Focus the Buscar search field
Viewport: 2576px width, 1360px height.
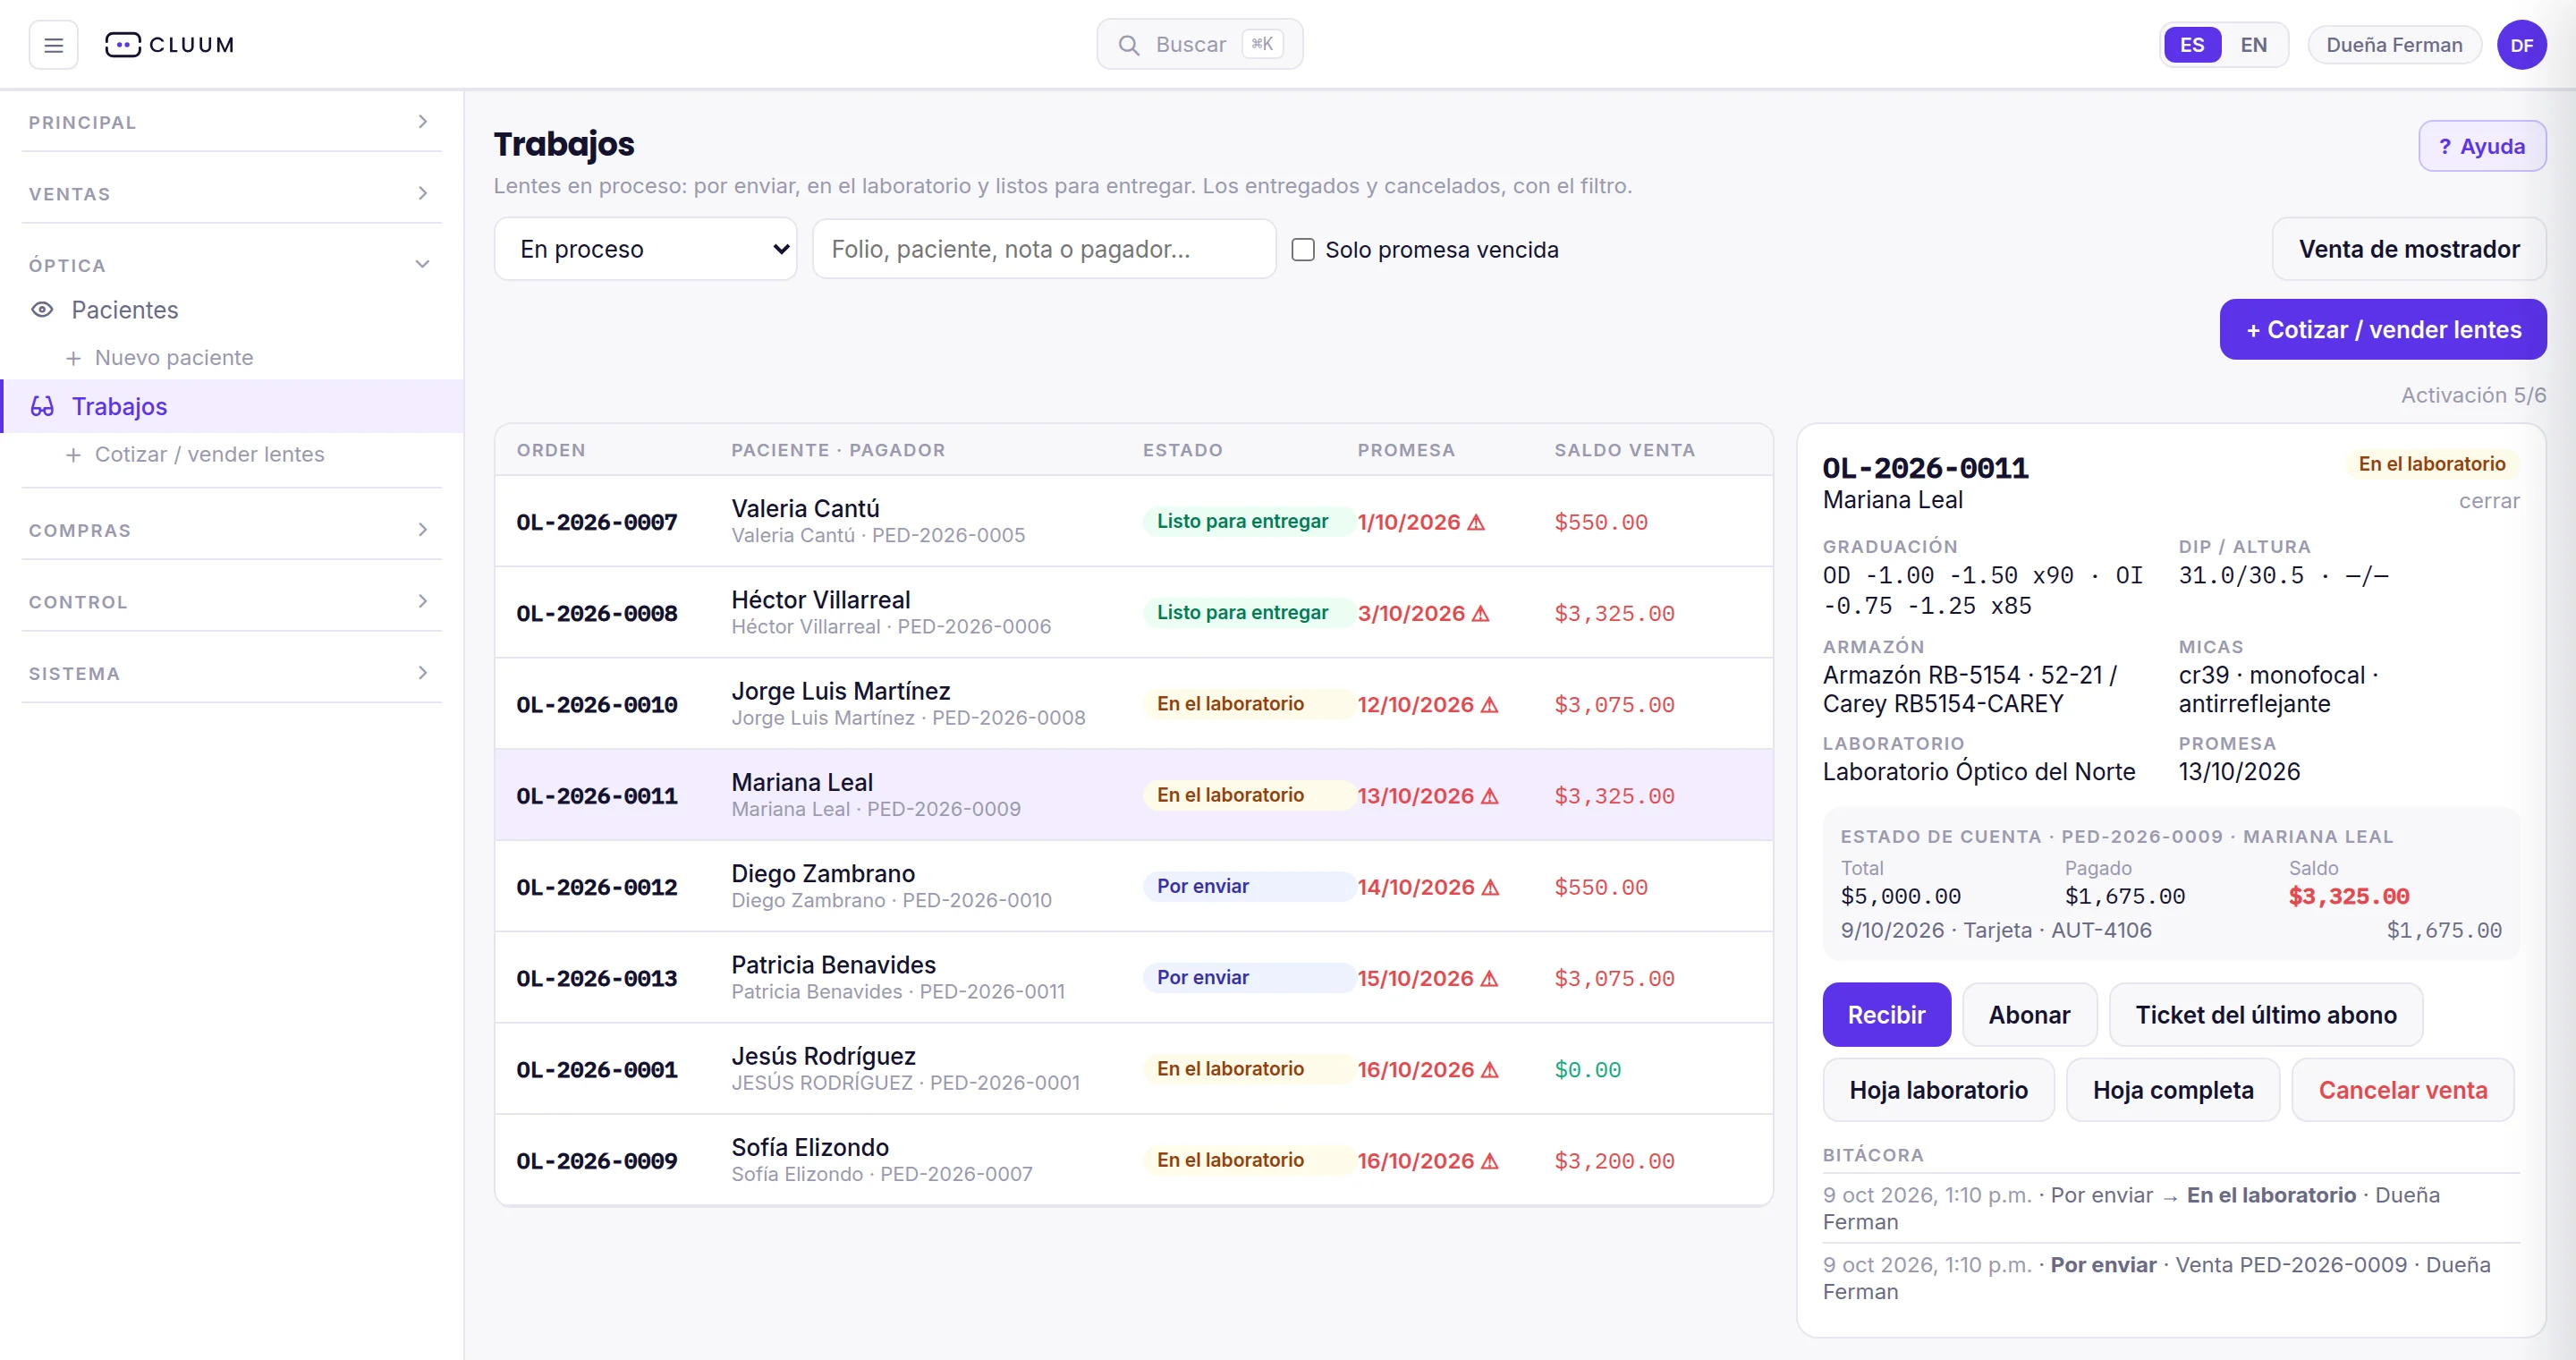point(1199,45)
